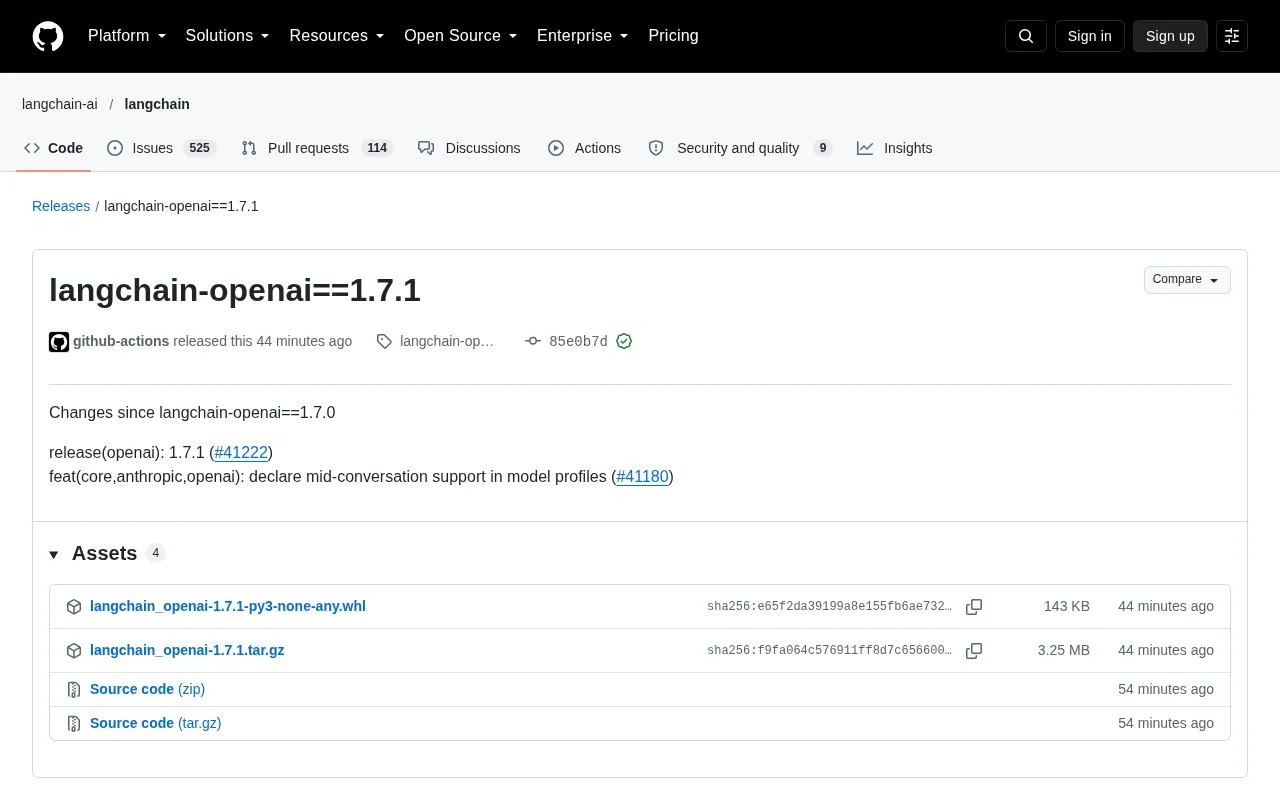Open the langchain repository link

(157, 104)
